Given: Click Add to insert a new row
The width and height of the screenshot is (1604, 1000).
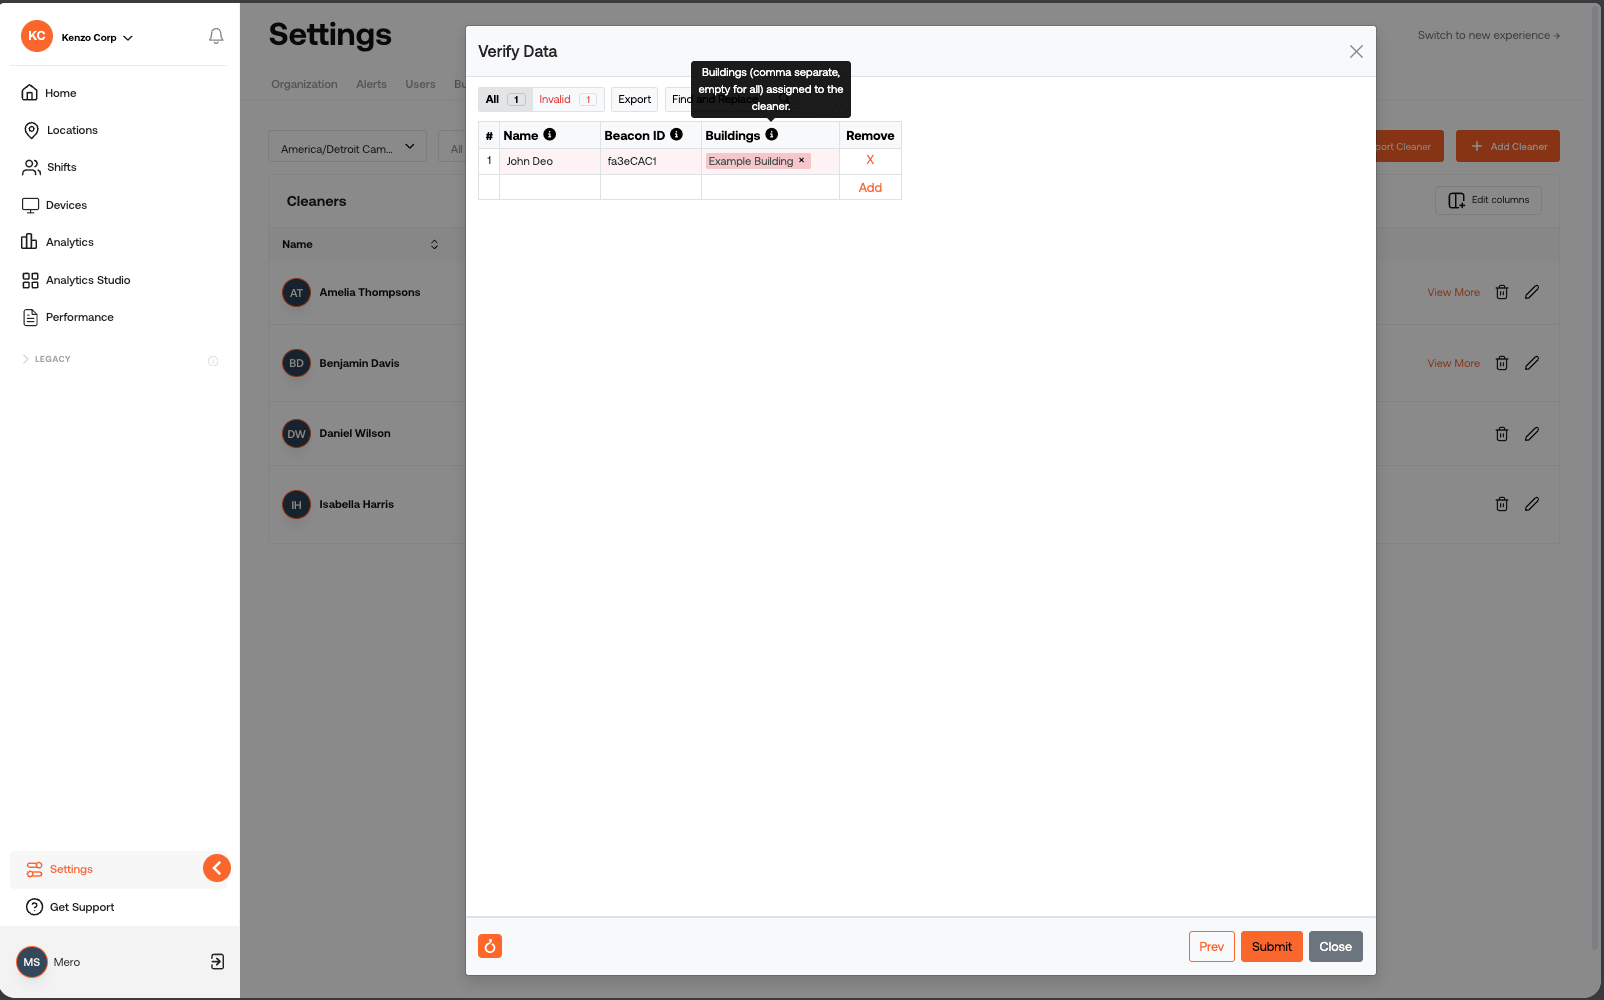Looking at the screenshot, I should [870, 187].
